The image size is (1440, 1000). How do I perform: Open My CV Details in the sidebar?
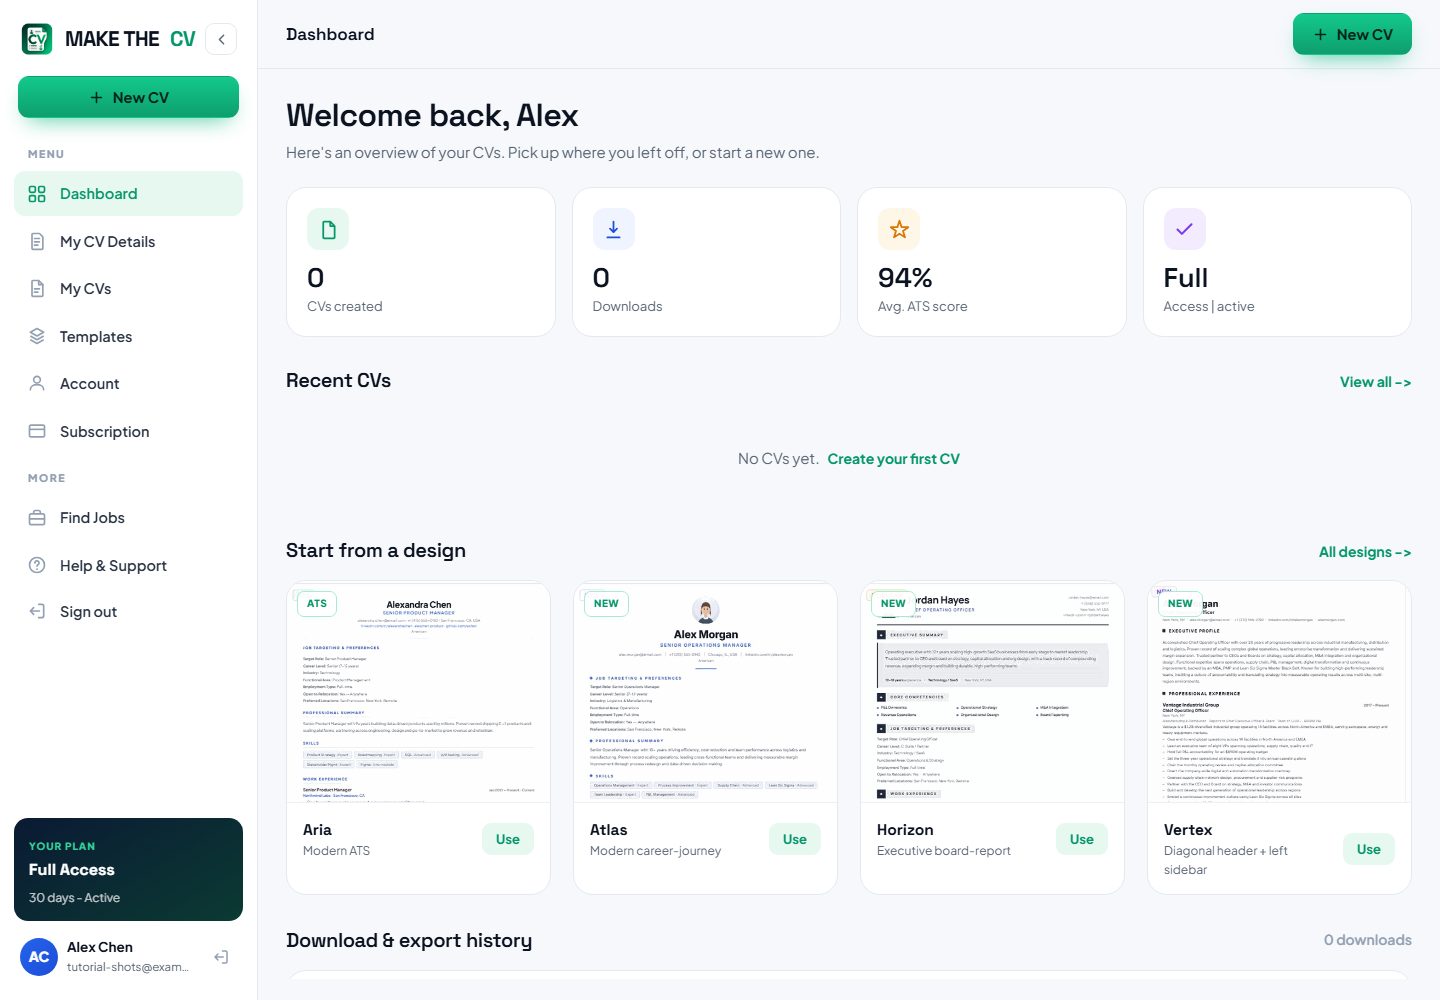tap(128, 241)
